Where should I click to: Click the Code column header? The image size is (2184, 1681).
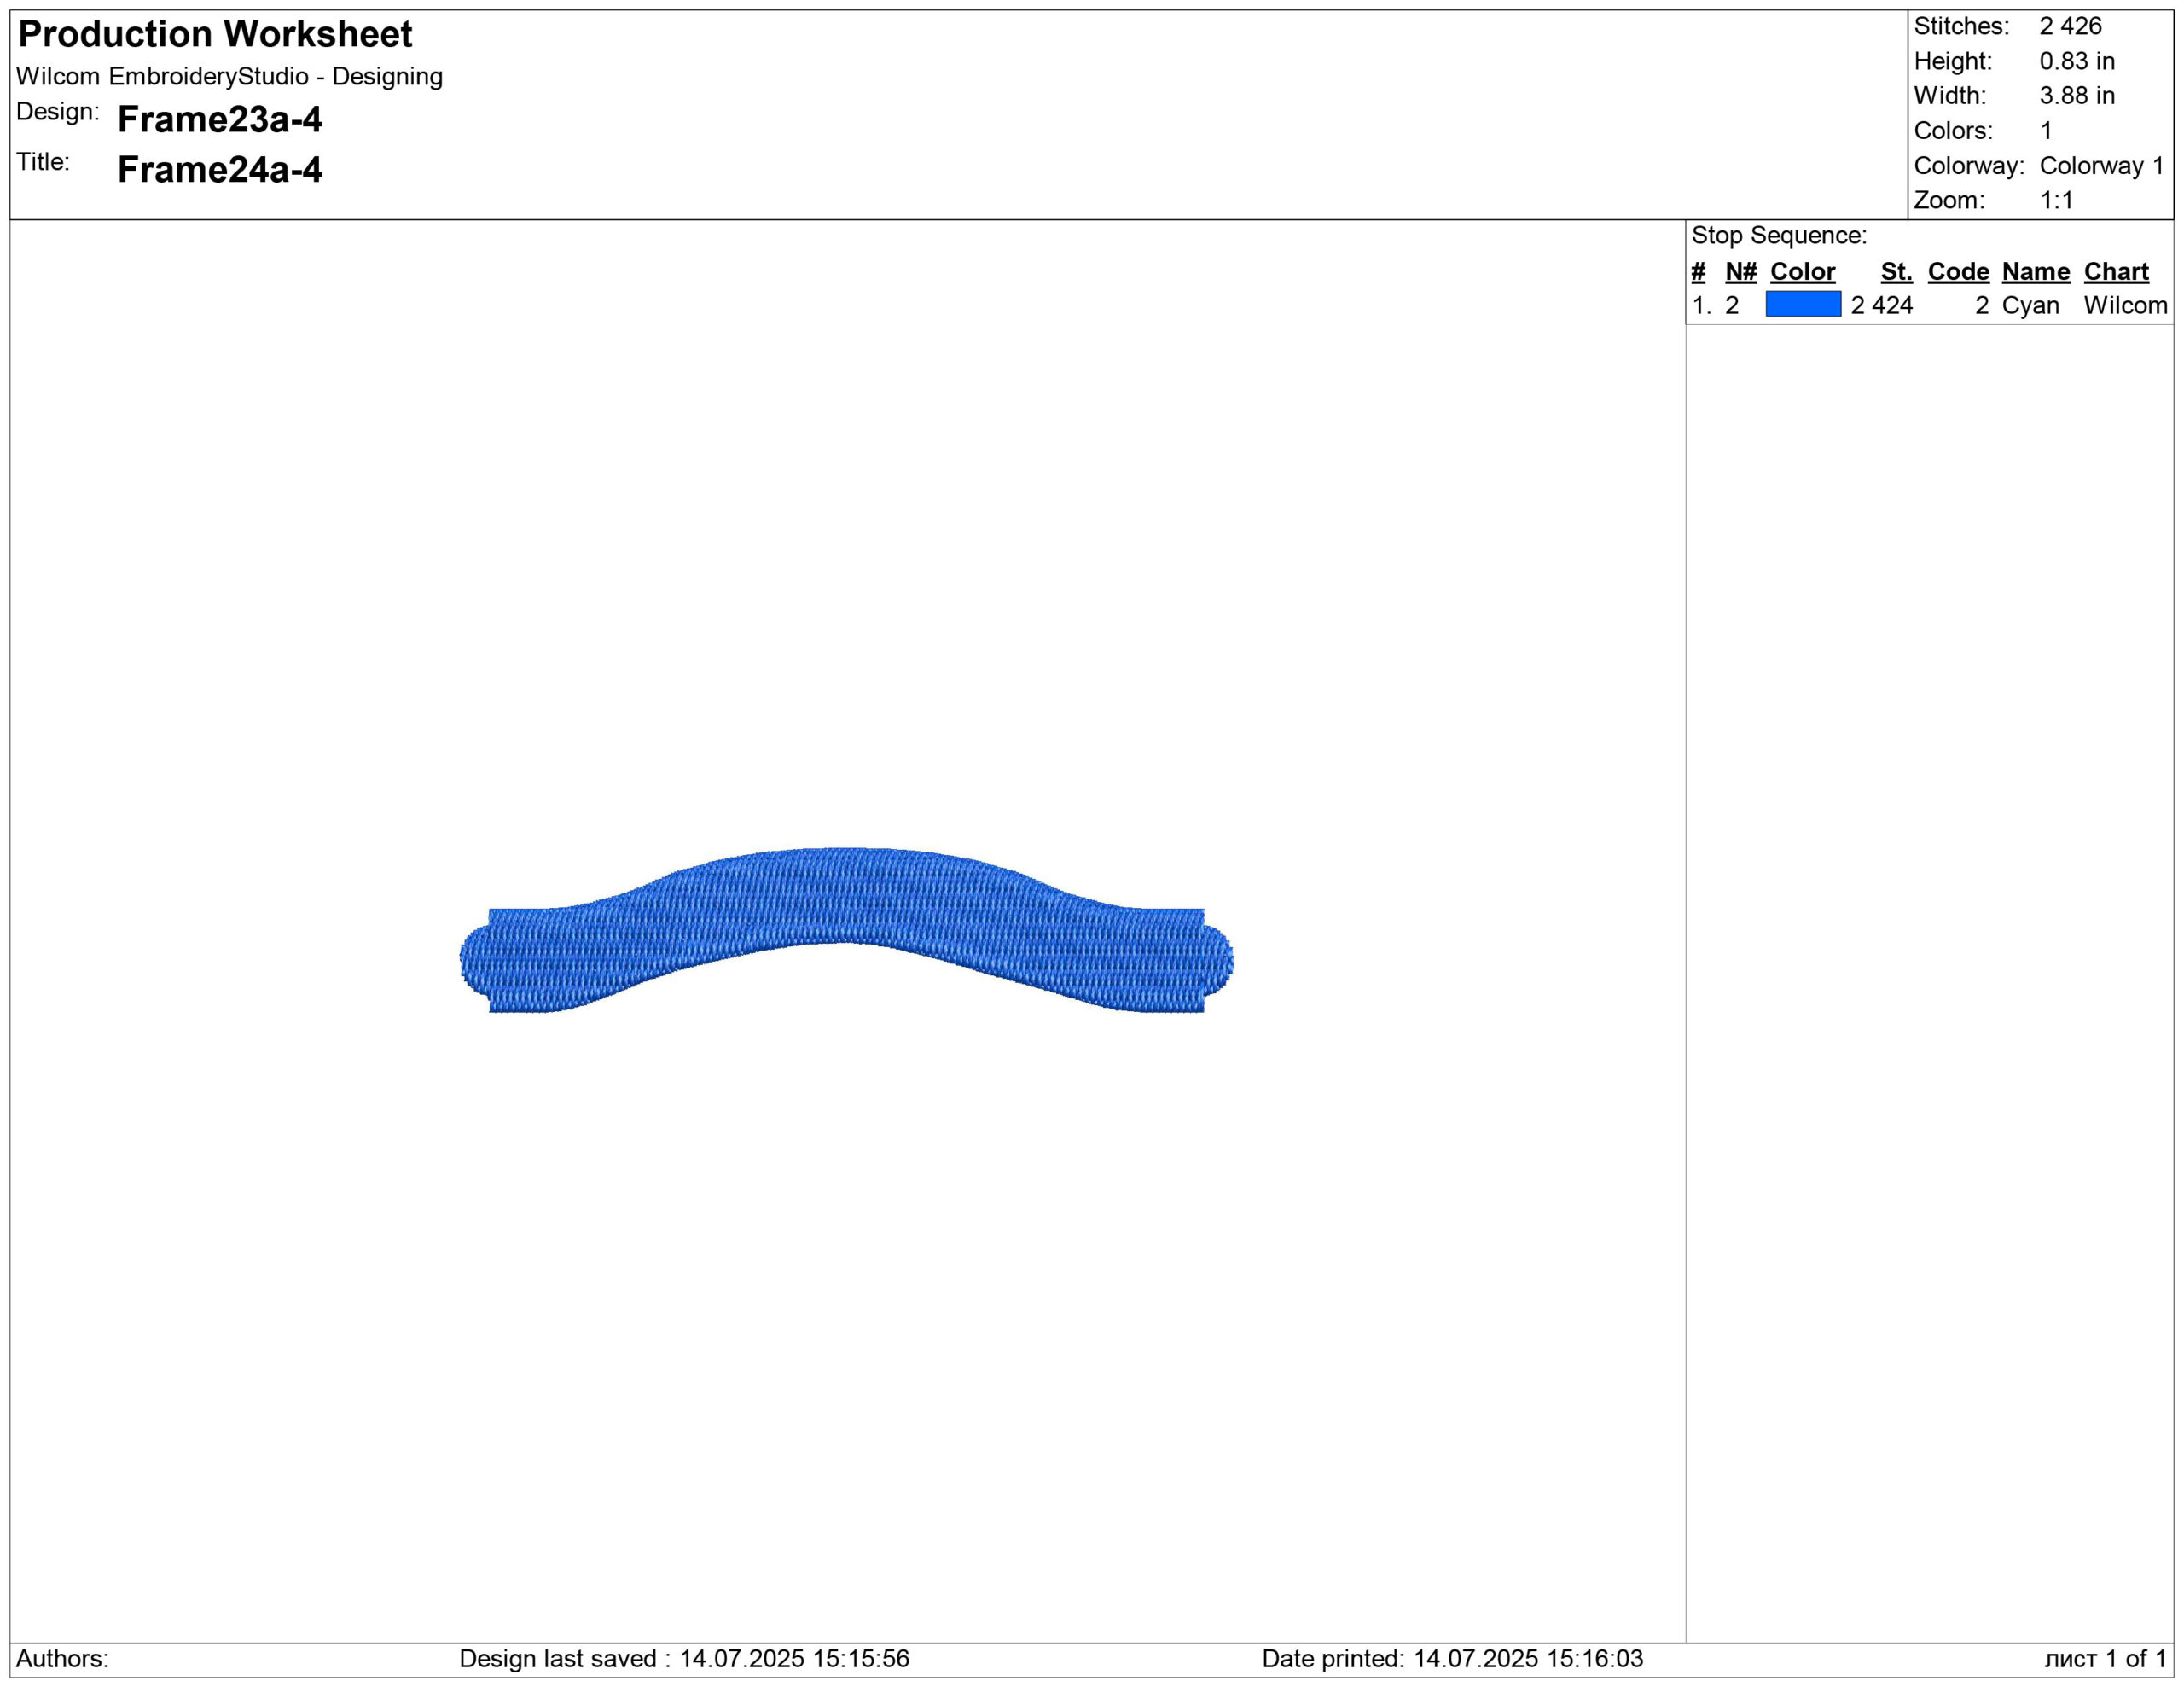[x=1958, y=271]
